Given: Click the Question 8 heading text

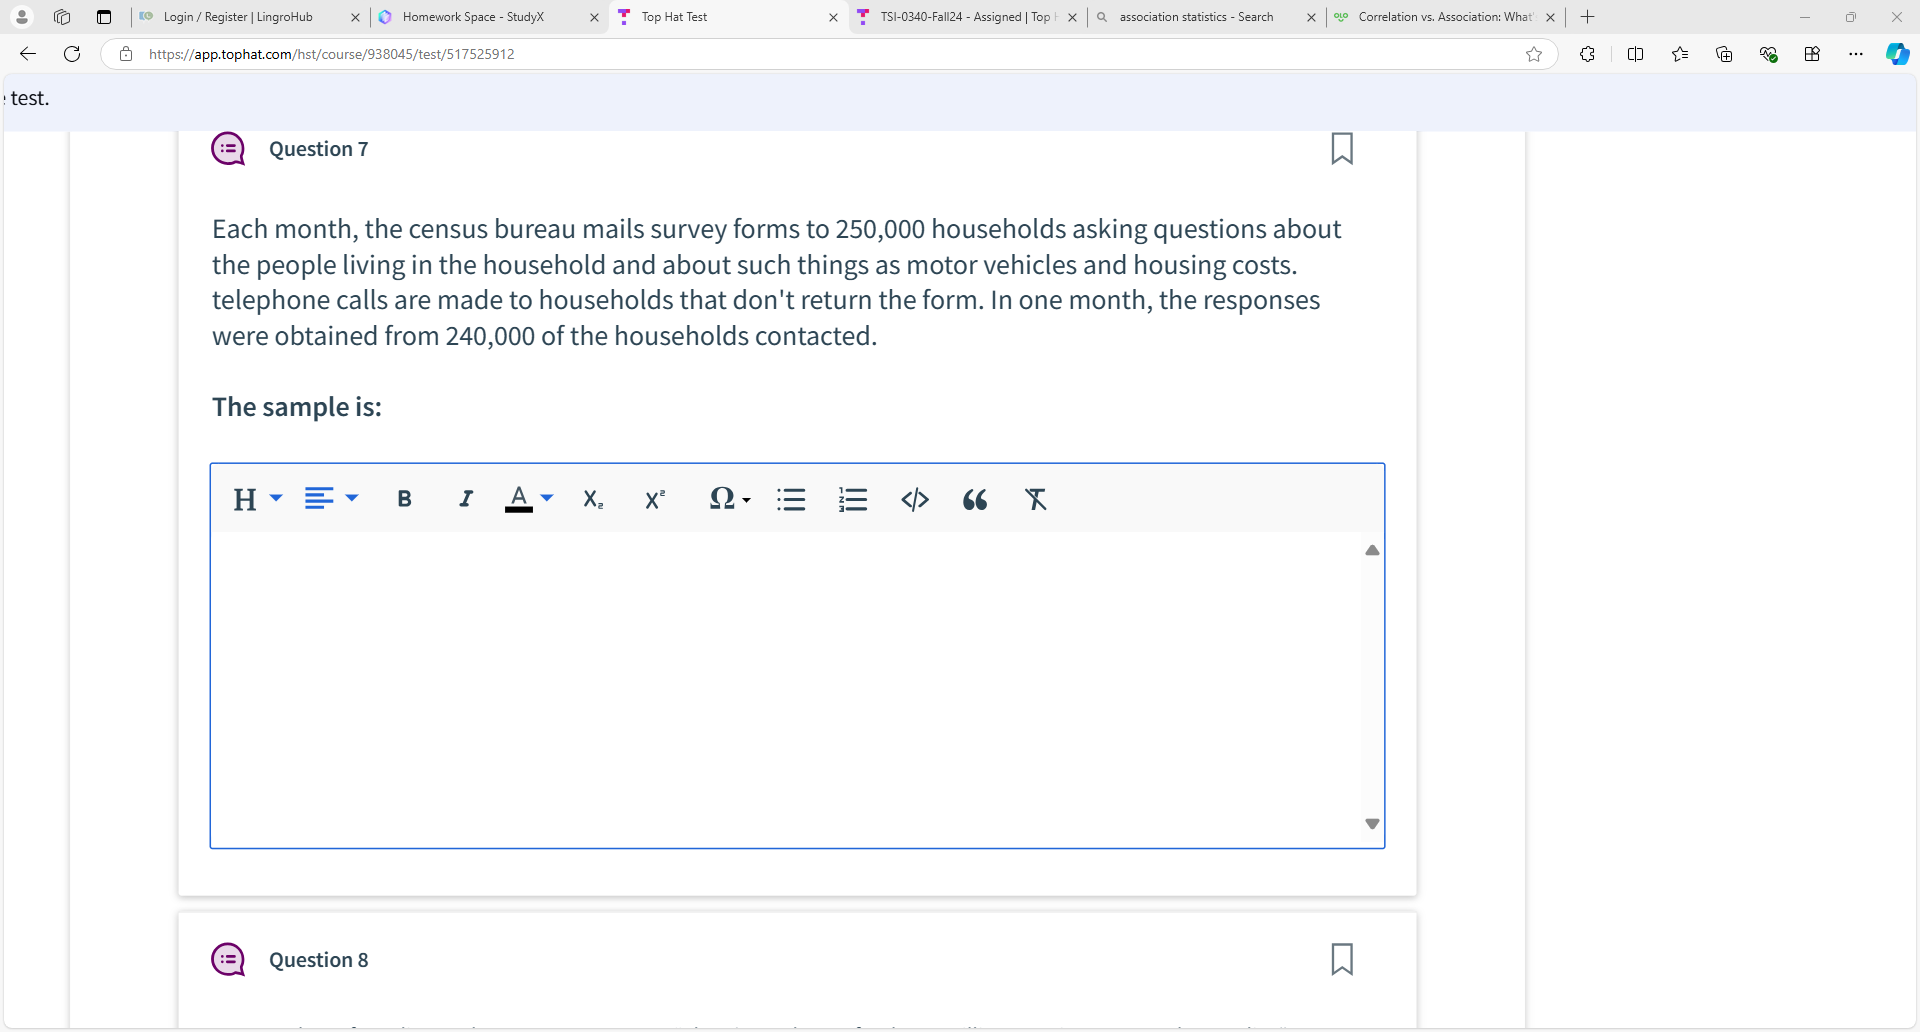Looking at the screenshot, I should (x=318, y=960).
